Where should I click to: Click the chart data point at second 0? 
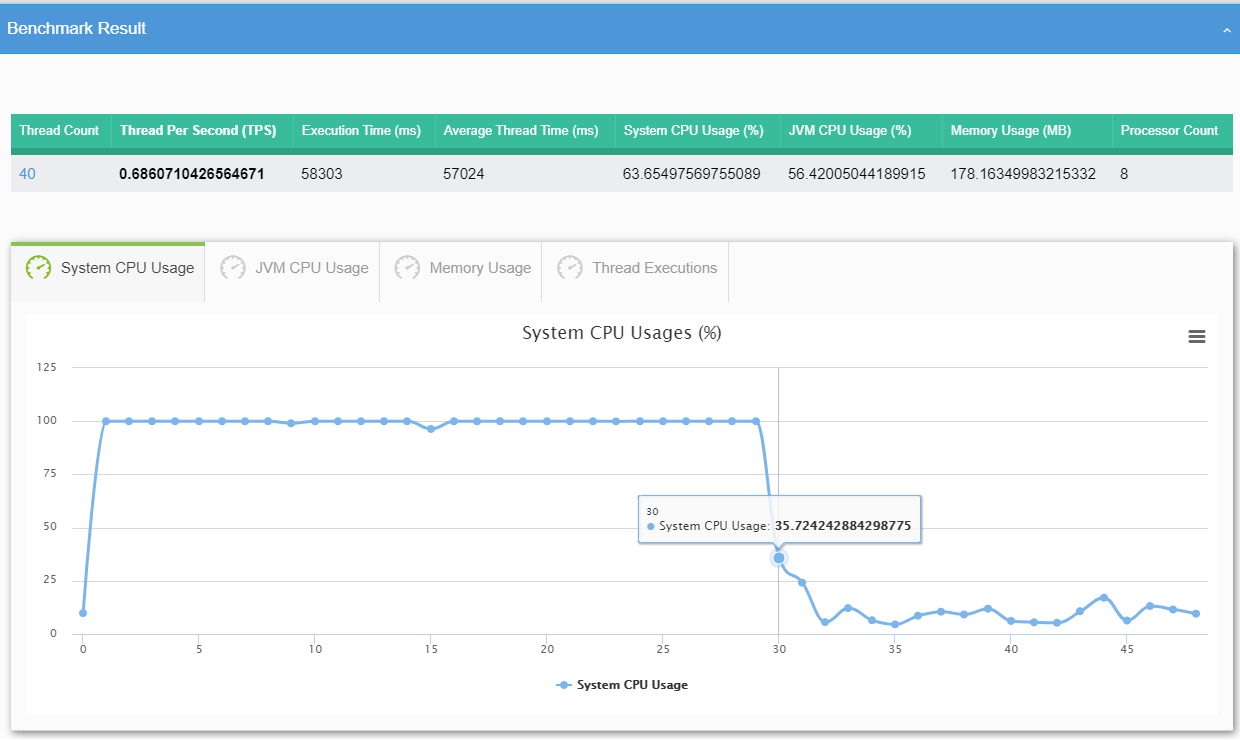click(x=83, y=613)
